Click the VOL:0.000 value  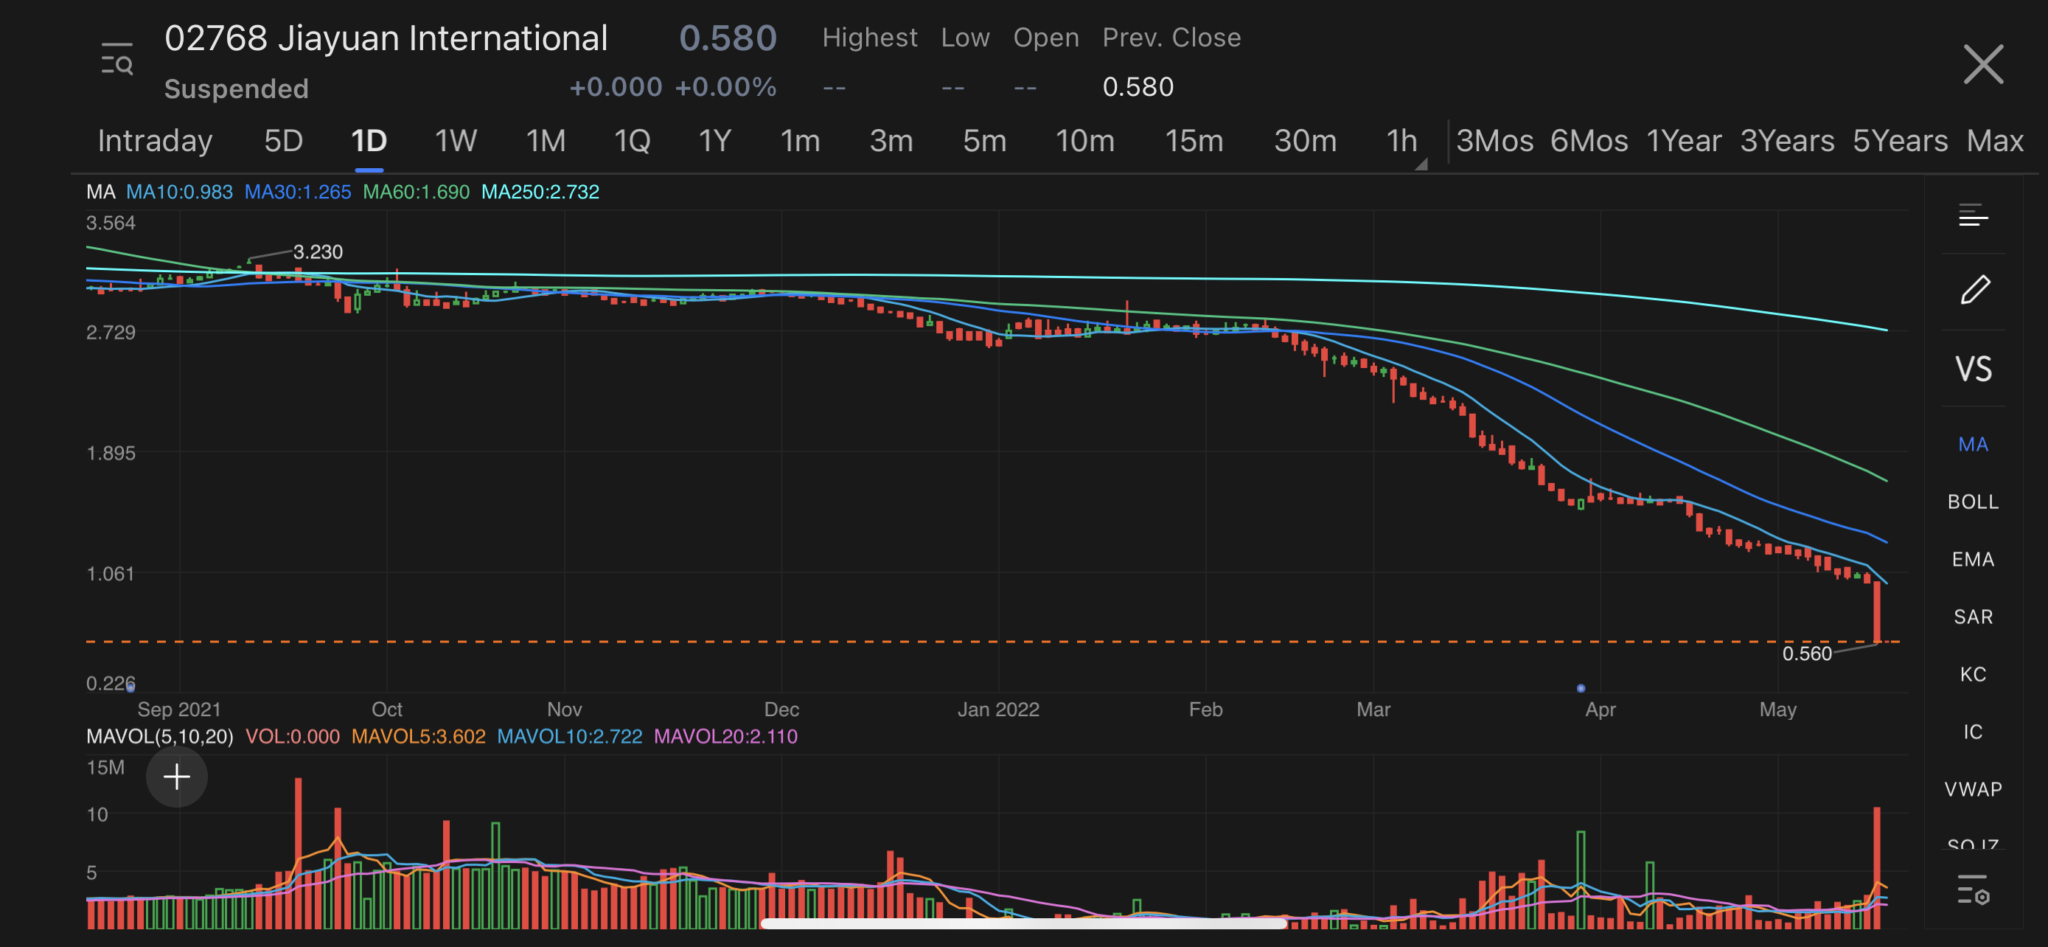point(293,737)
